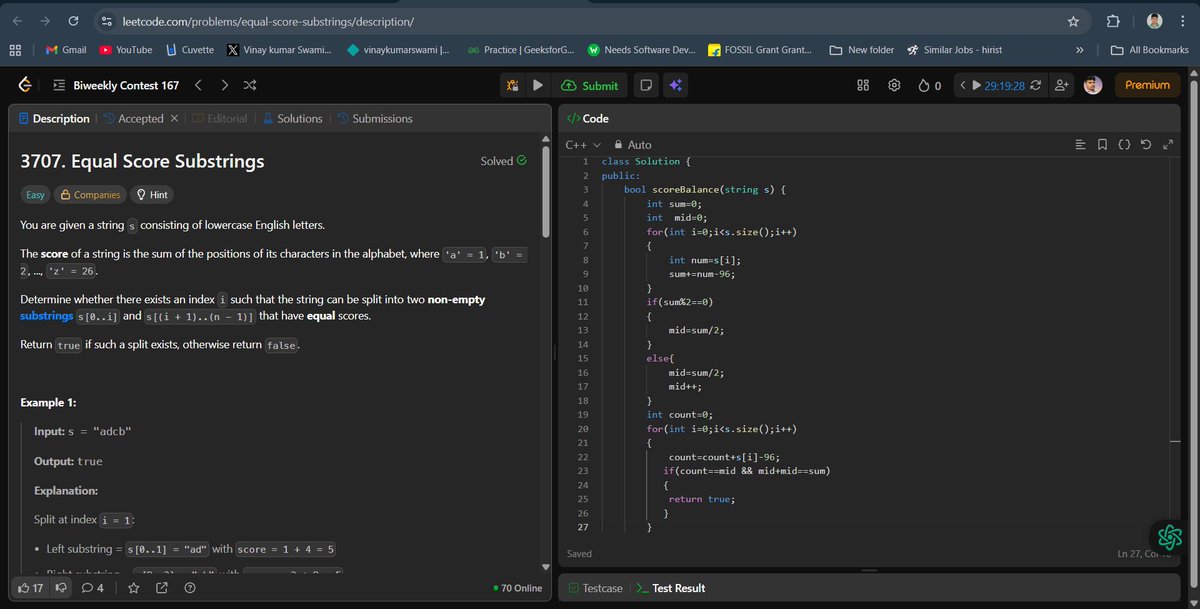
Task: Reload the browser page
Action: (x=74, y=21)
